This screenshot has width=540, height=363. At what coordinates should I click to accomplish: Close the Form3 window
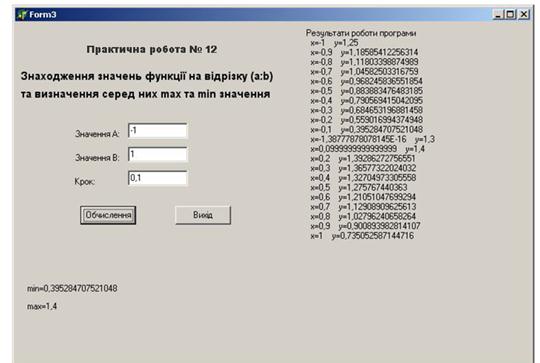[x=524, y=14]
